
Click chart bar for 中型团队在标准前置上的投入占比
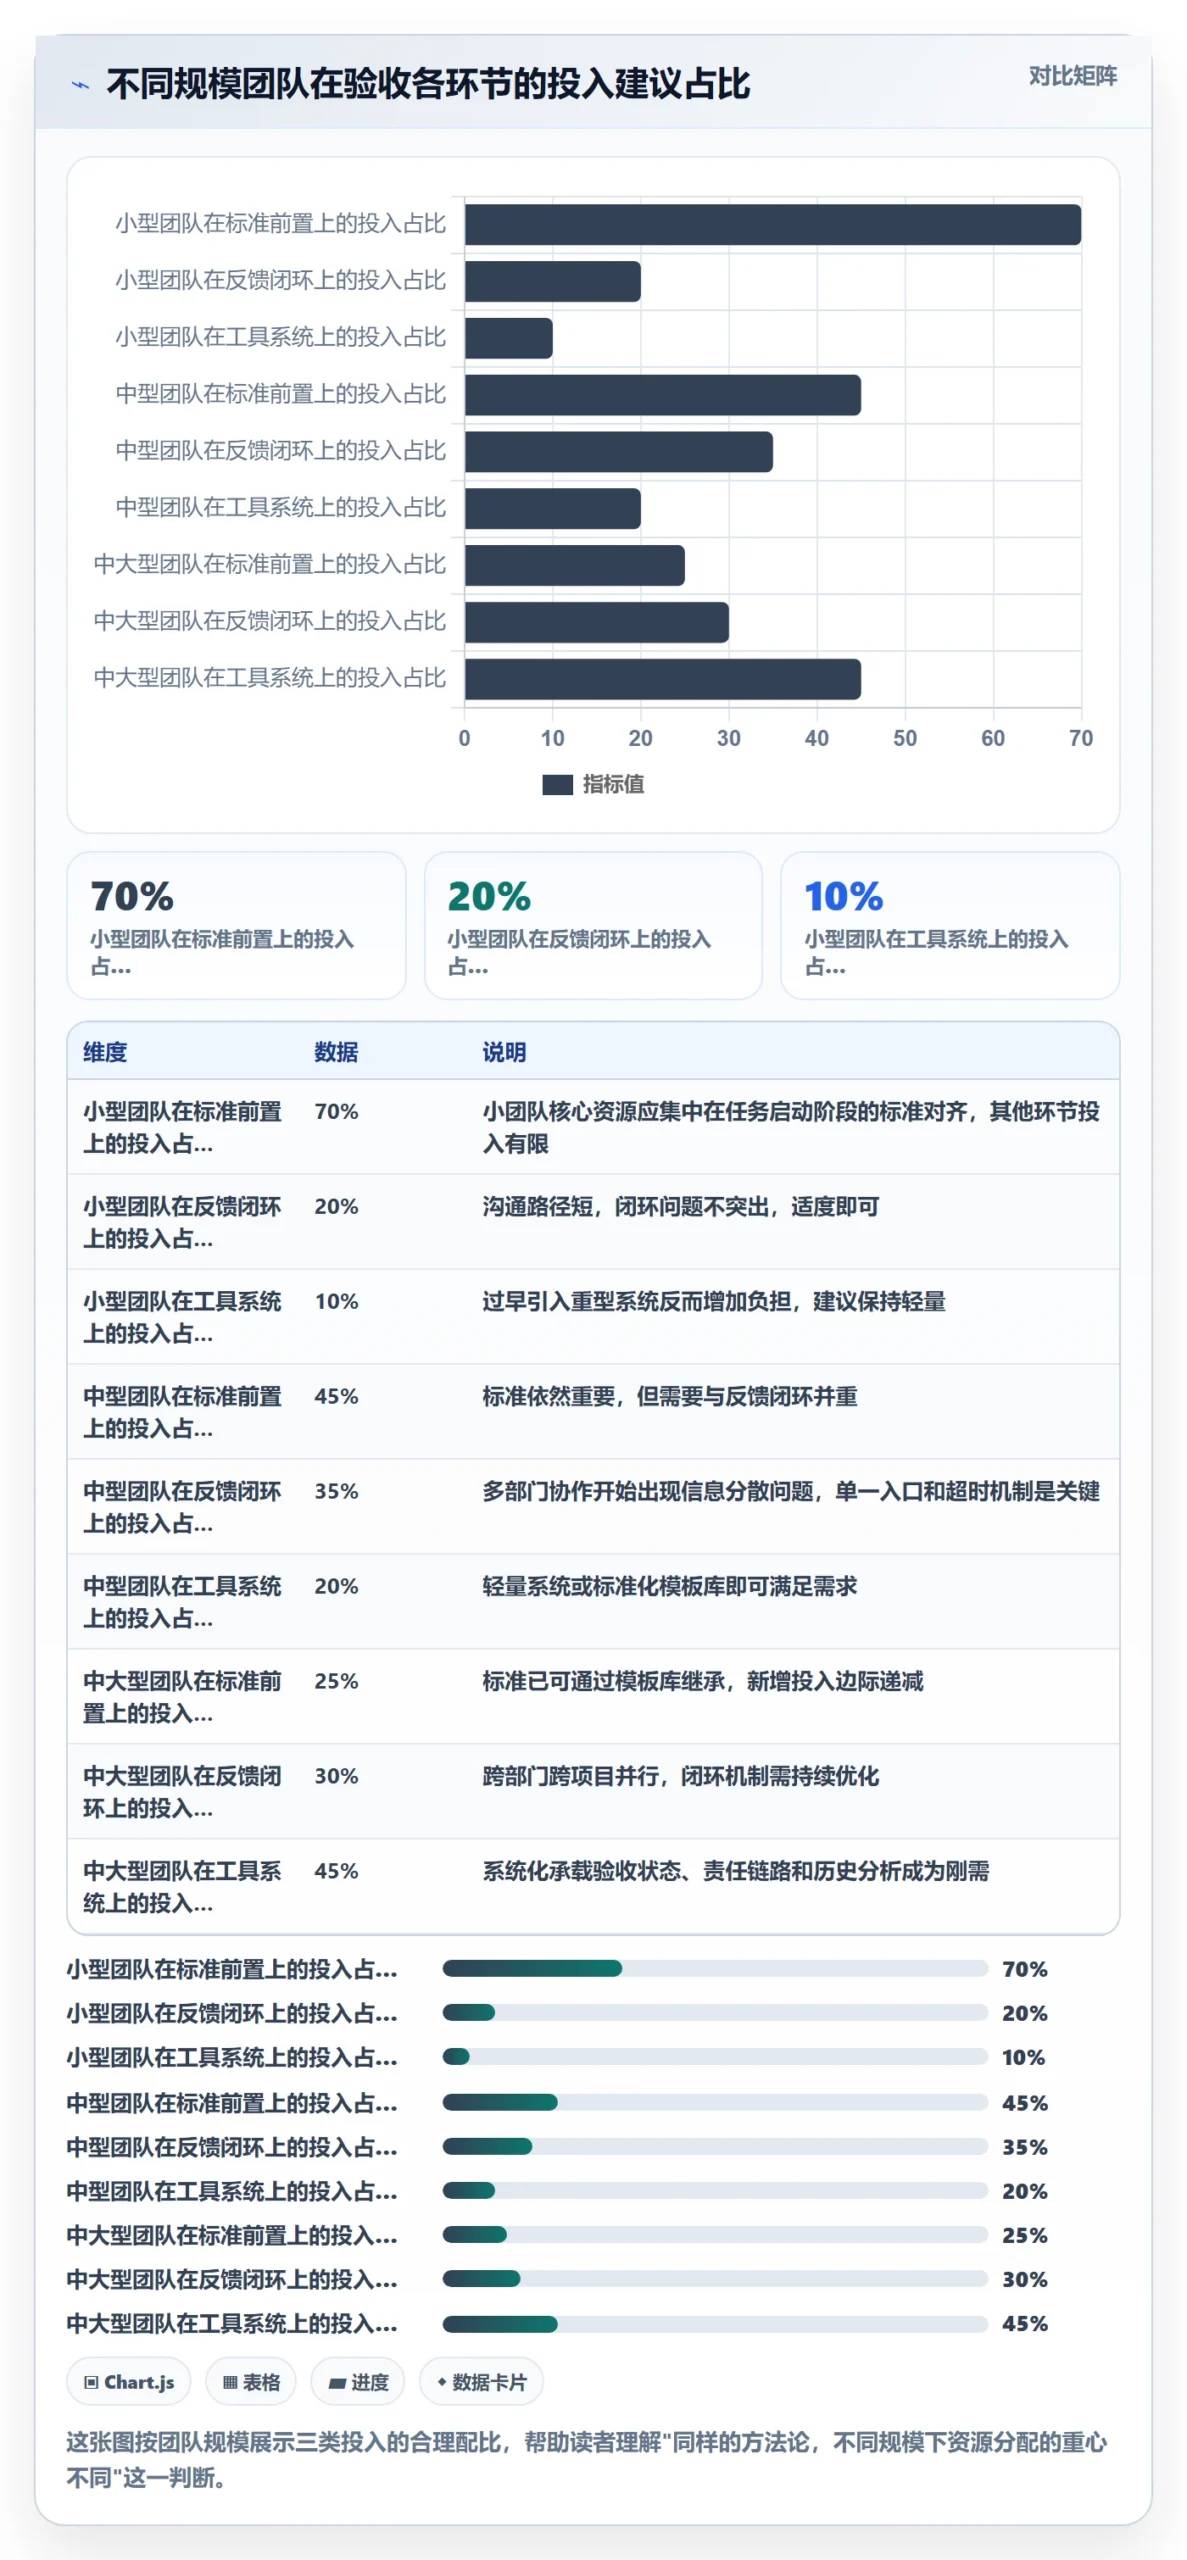[662, 395]
